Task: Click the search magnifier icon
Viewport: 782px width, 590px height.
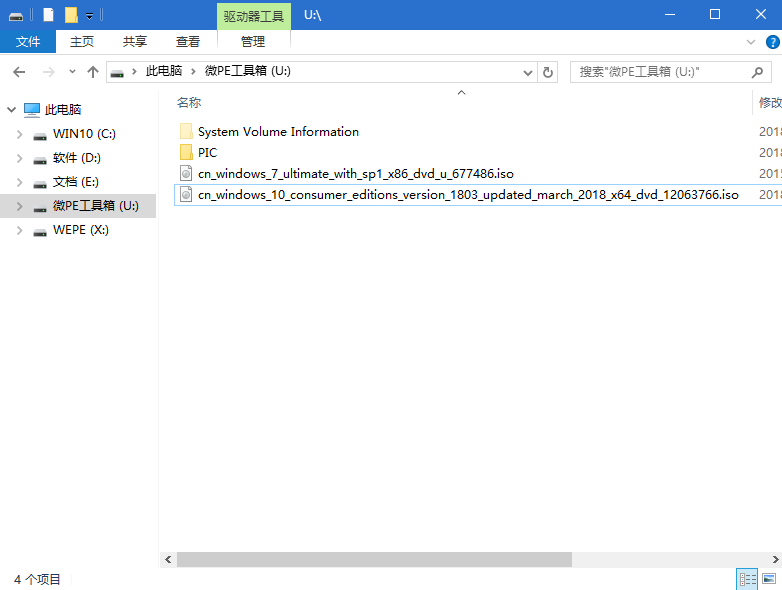Action: pos(758,72)
